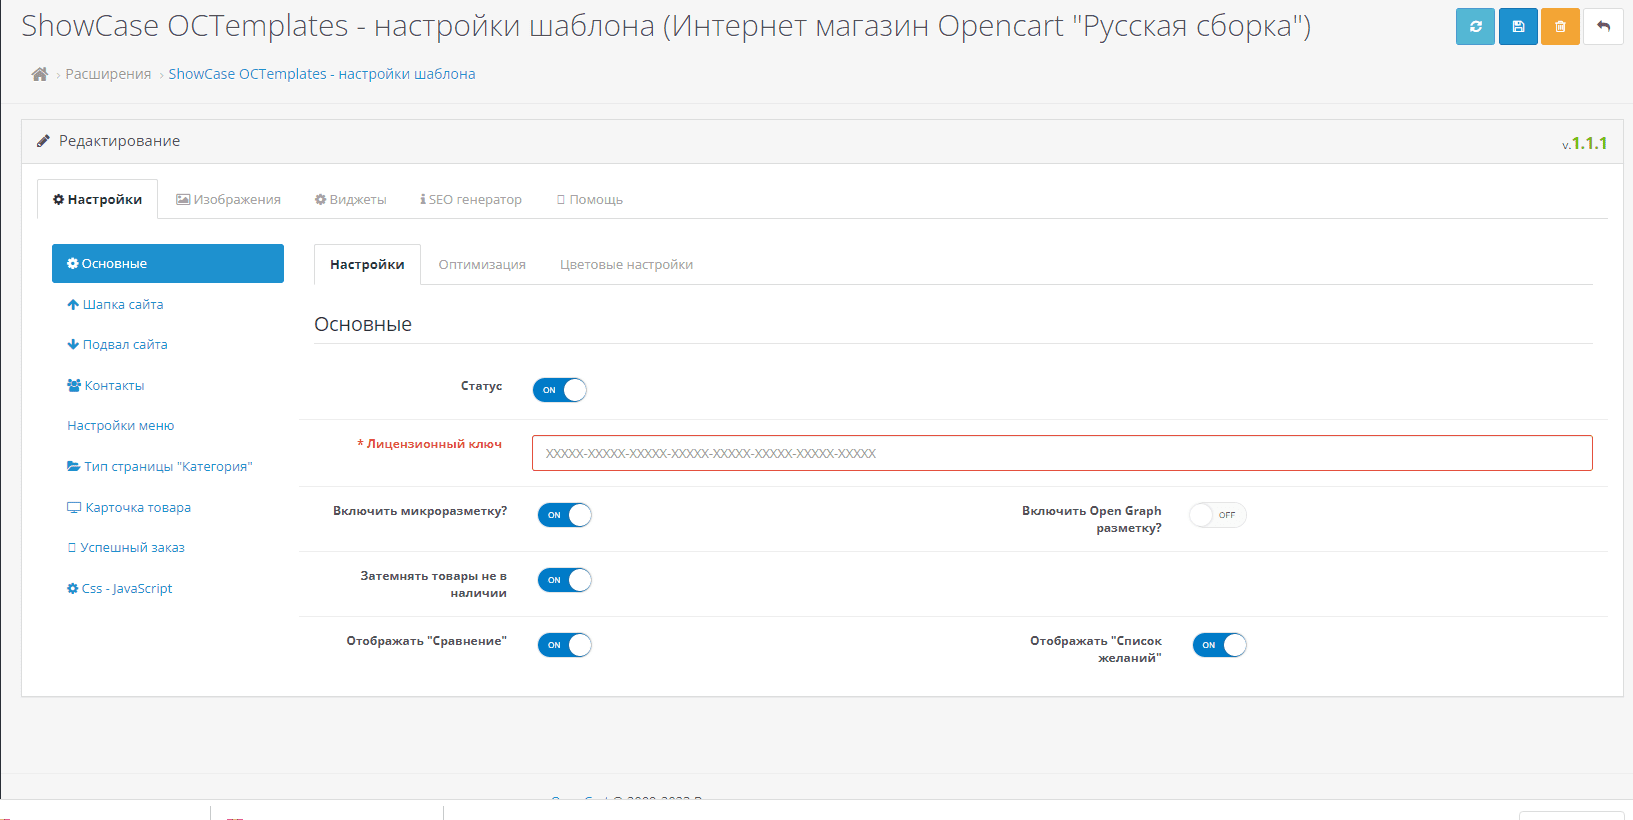Click the blue refresh icon button
Image resolution: width=1633 pixels, height=820 pixels.
(1475, 26)
